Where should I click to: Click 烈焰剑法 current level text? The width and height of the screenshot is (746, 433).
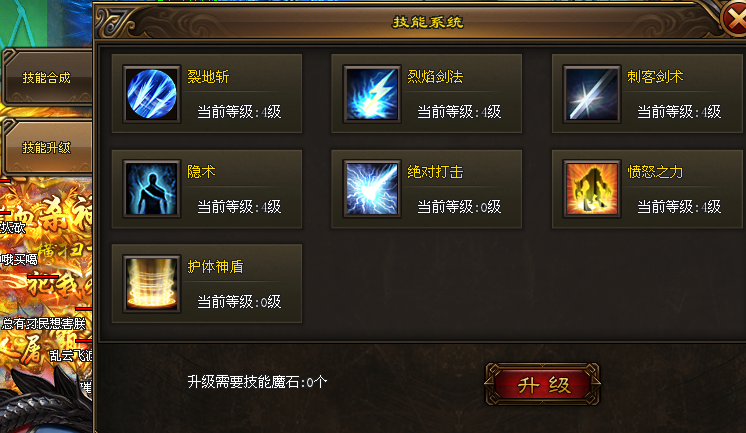459,112
